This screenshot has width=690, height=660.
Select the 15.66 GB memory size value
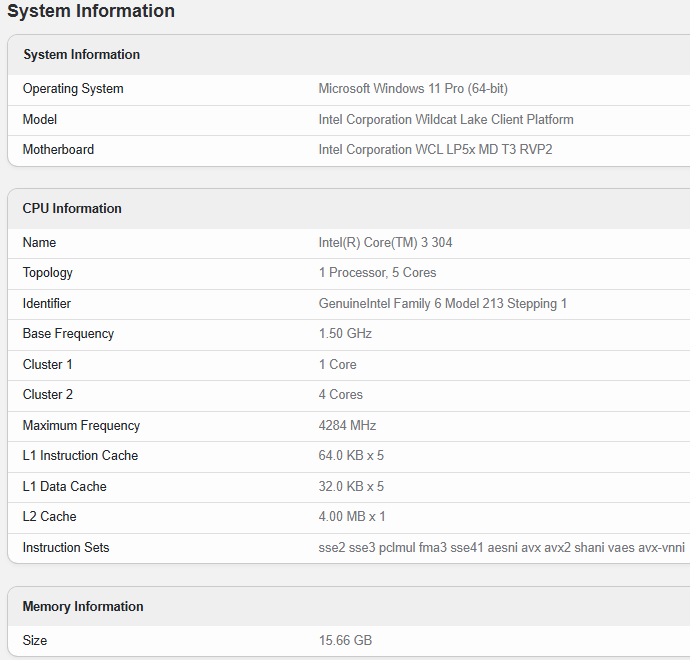345,641
